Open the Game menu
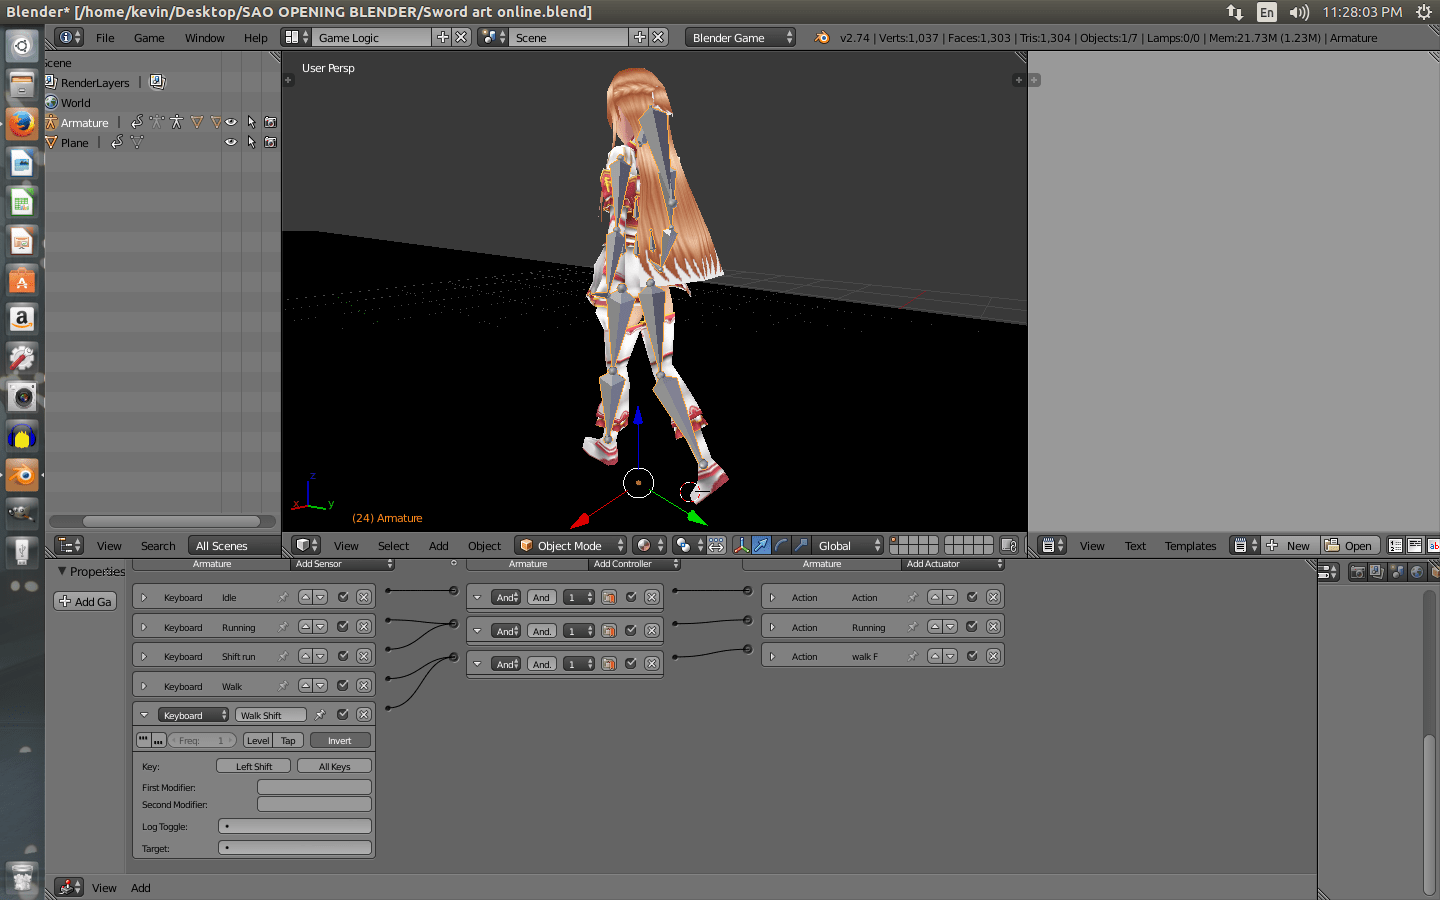This screenshot has height=900, width=1440. [x=148, y=37]
